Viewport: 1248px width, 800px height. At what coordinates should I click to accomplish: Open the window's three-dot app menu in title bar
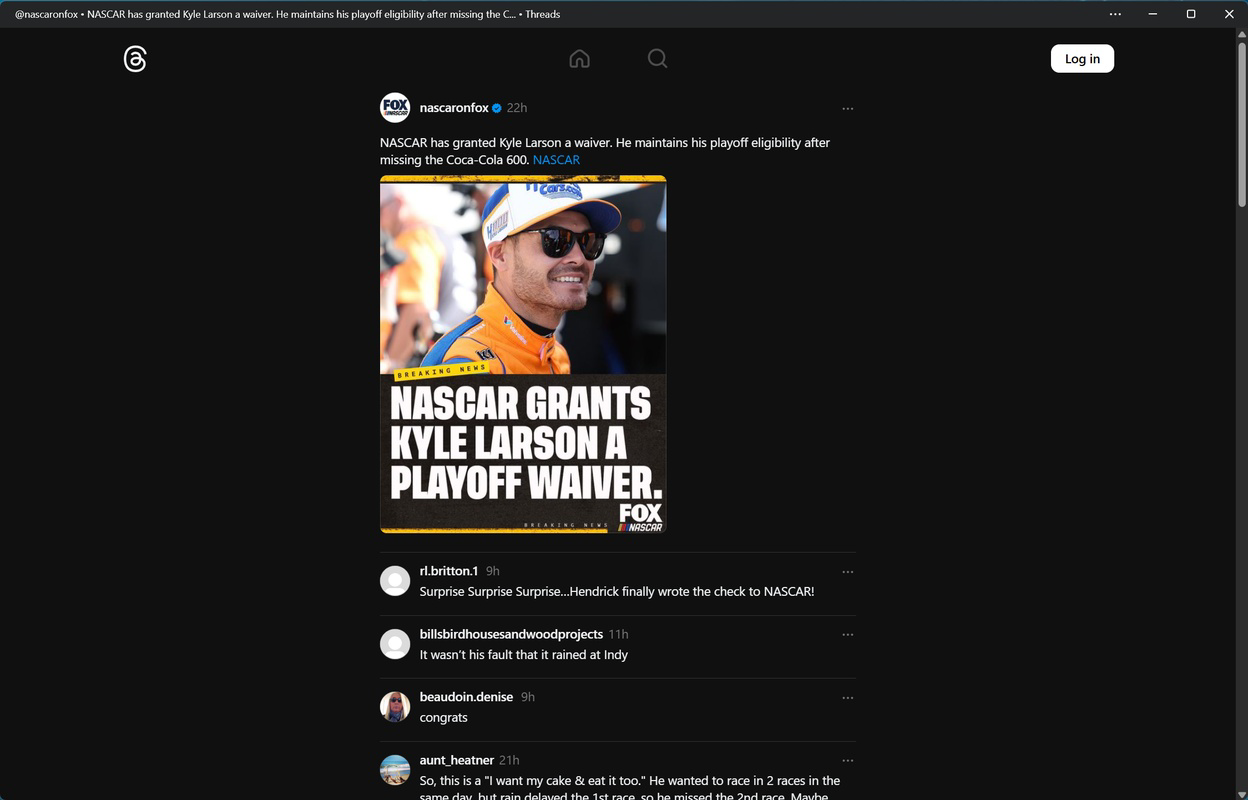tap(1115, 14)
